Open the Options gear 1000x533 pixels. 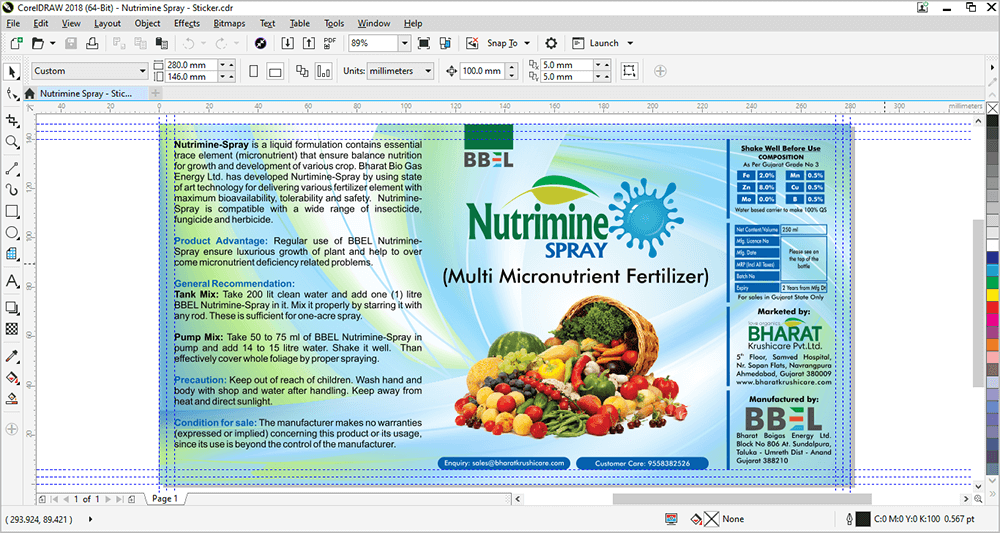(x=551, y=43)
